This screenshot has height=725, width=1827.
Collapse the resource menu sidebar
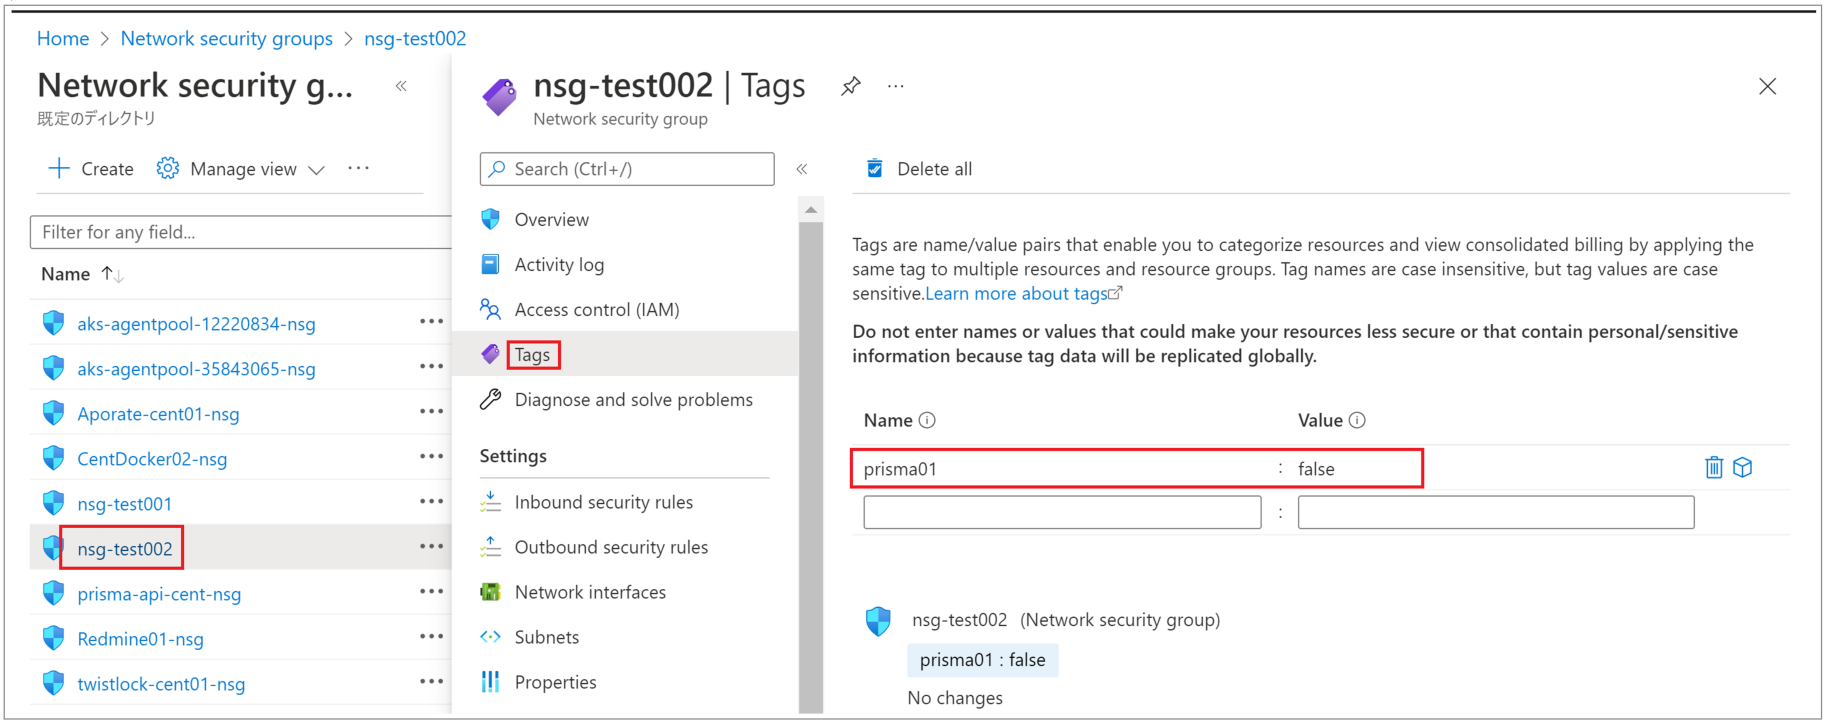pyautogui.click(x=802, y=169)
